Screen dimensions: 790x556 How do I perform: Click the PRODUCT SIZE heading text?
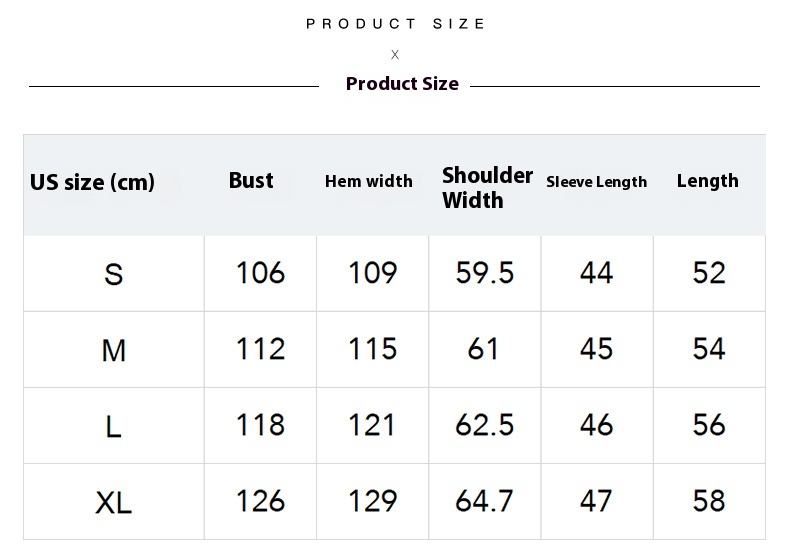[x=396, y=24]
